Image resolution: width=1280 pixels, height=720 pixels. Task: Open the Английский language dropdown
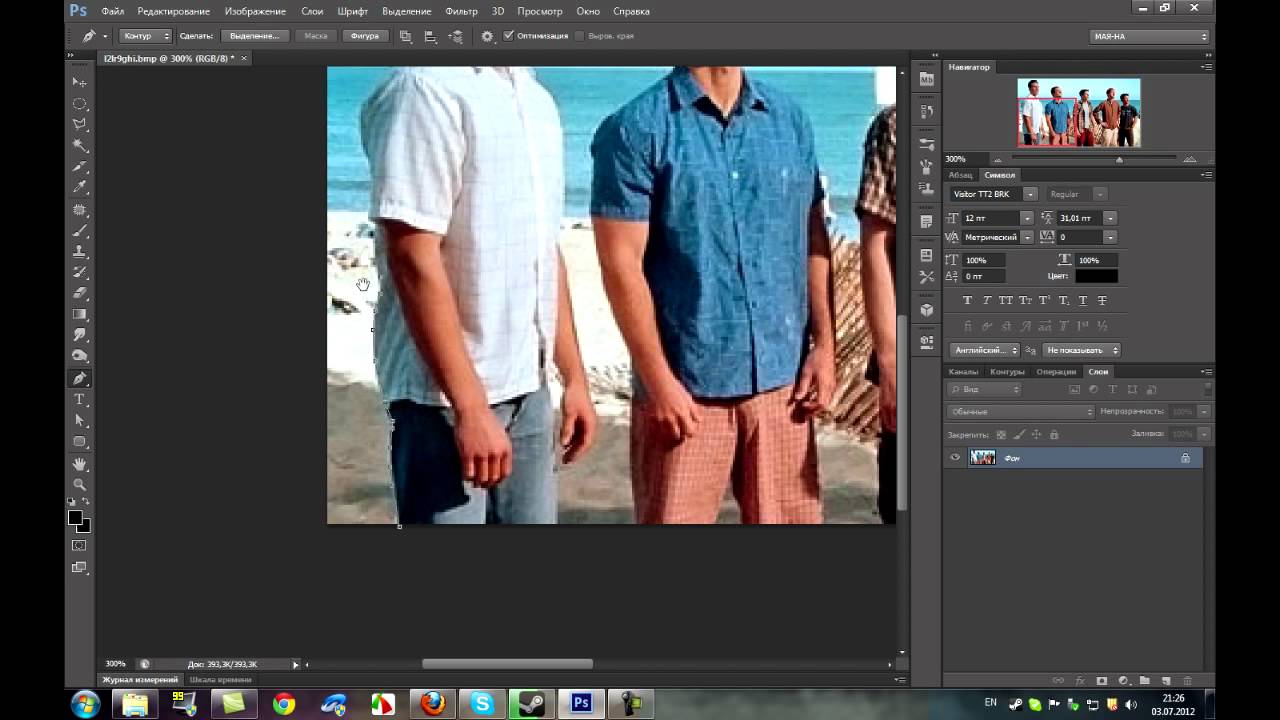point(984,350)
